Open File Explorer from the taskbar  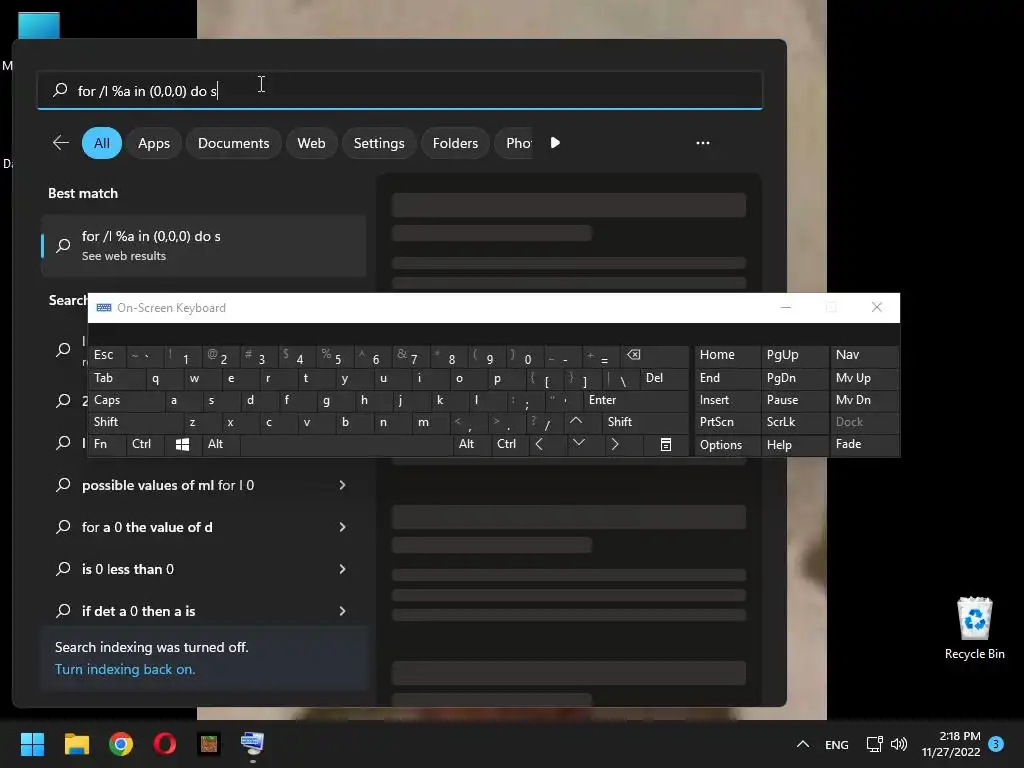point(76,744)
